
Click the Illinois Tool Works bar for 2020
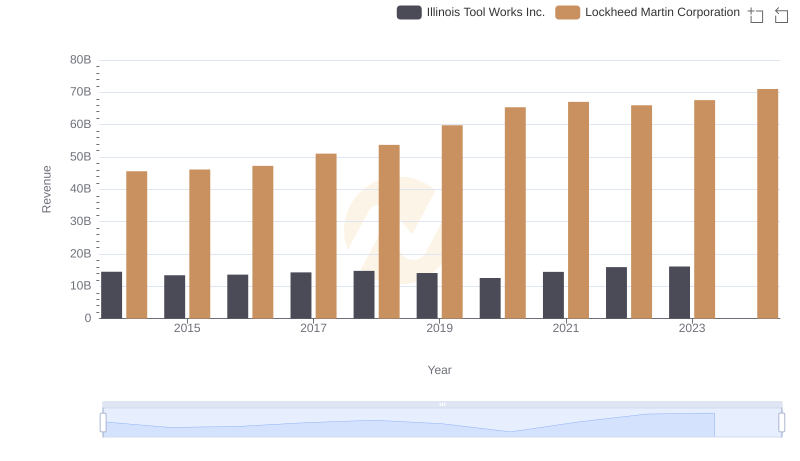click(x=490, y=298)
